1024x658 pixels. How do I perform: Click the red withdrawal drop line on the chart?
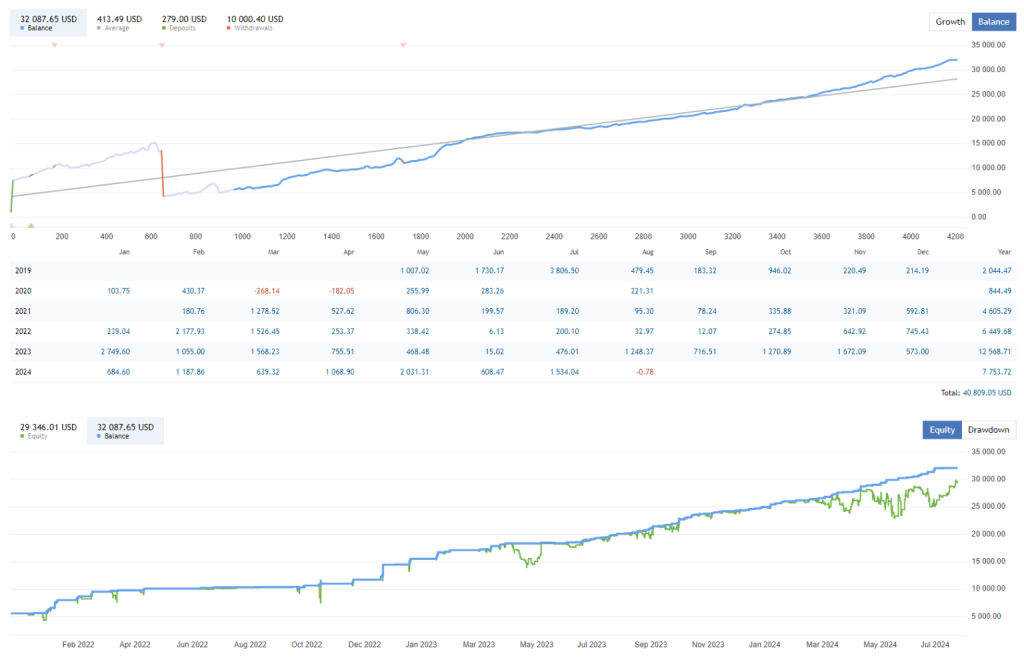tap(162, 172)
